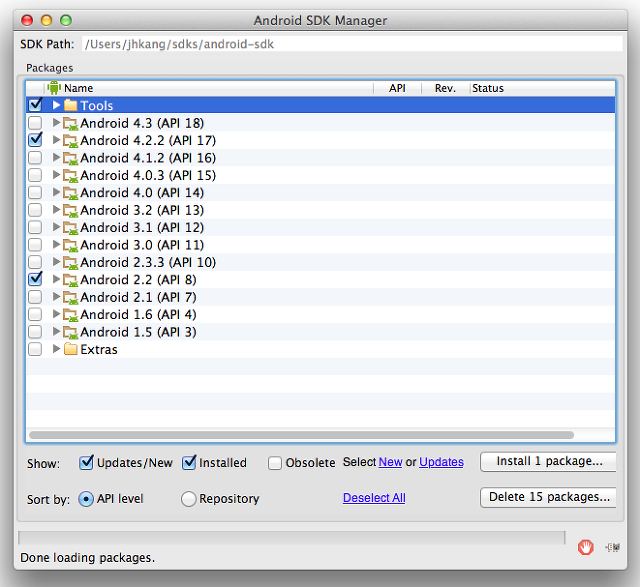Select the Android 1.6 (API 4) row text

138,315
